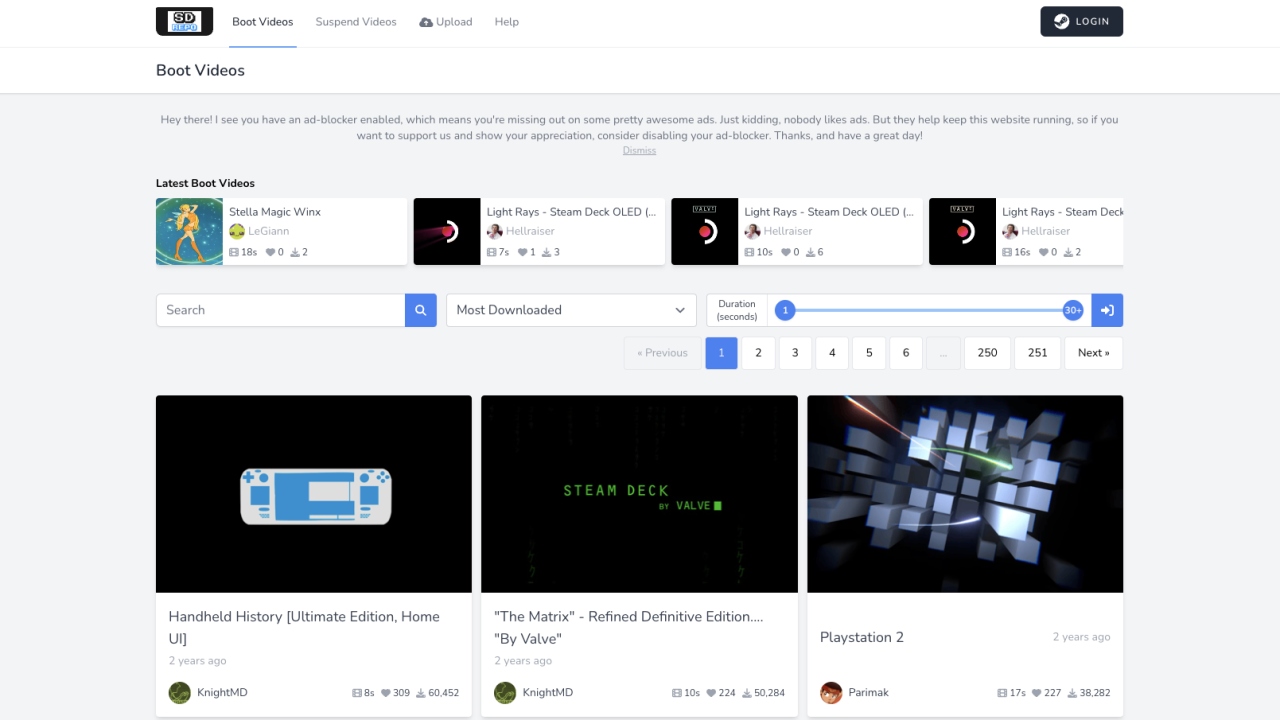Open the Help menu item
The width and height of the screenshot is (1280, 720).
(506, 22)
